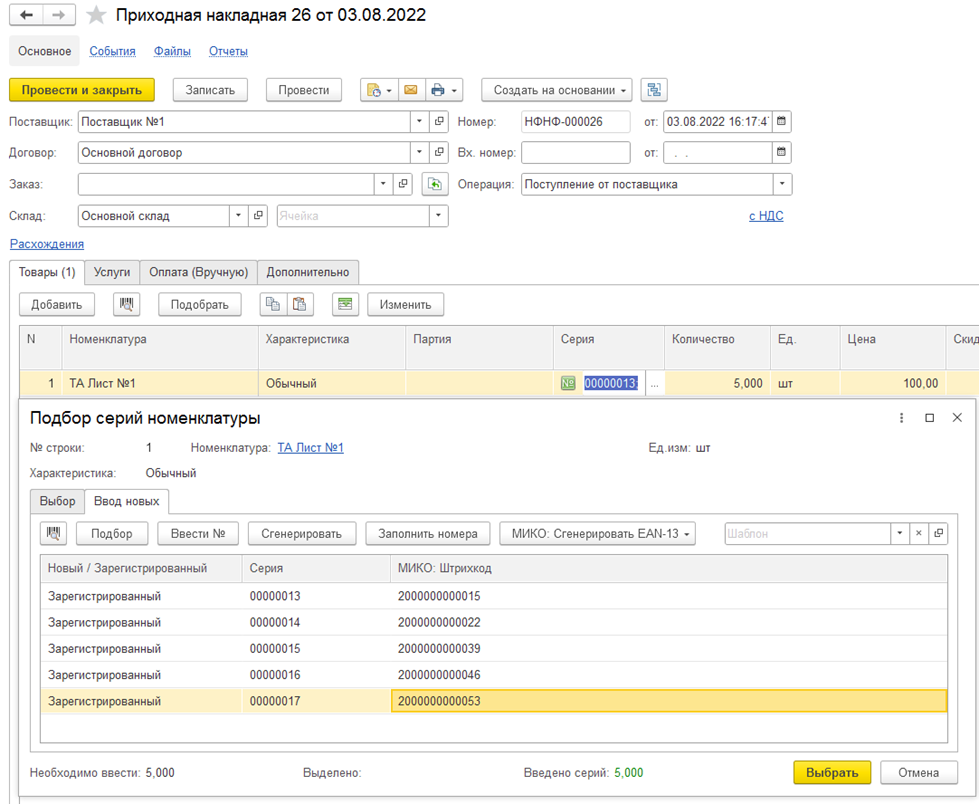The width and height of the screenshot is (979, 804).
Task: Open the Заказ record with the open icon
Action: click(x=403, y=184)
